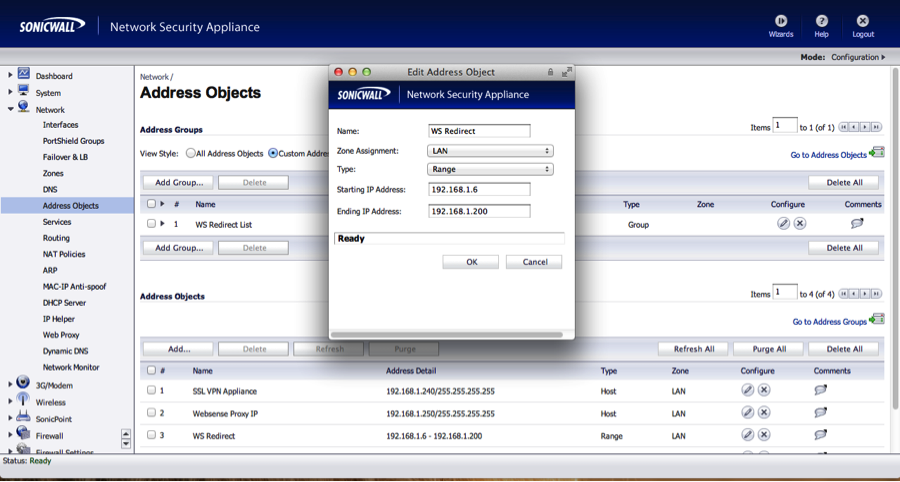Click the Firewall icon in sidebar
The image size is (900, 482).
pyautogui.click(x=24, y=433)
